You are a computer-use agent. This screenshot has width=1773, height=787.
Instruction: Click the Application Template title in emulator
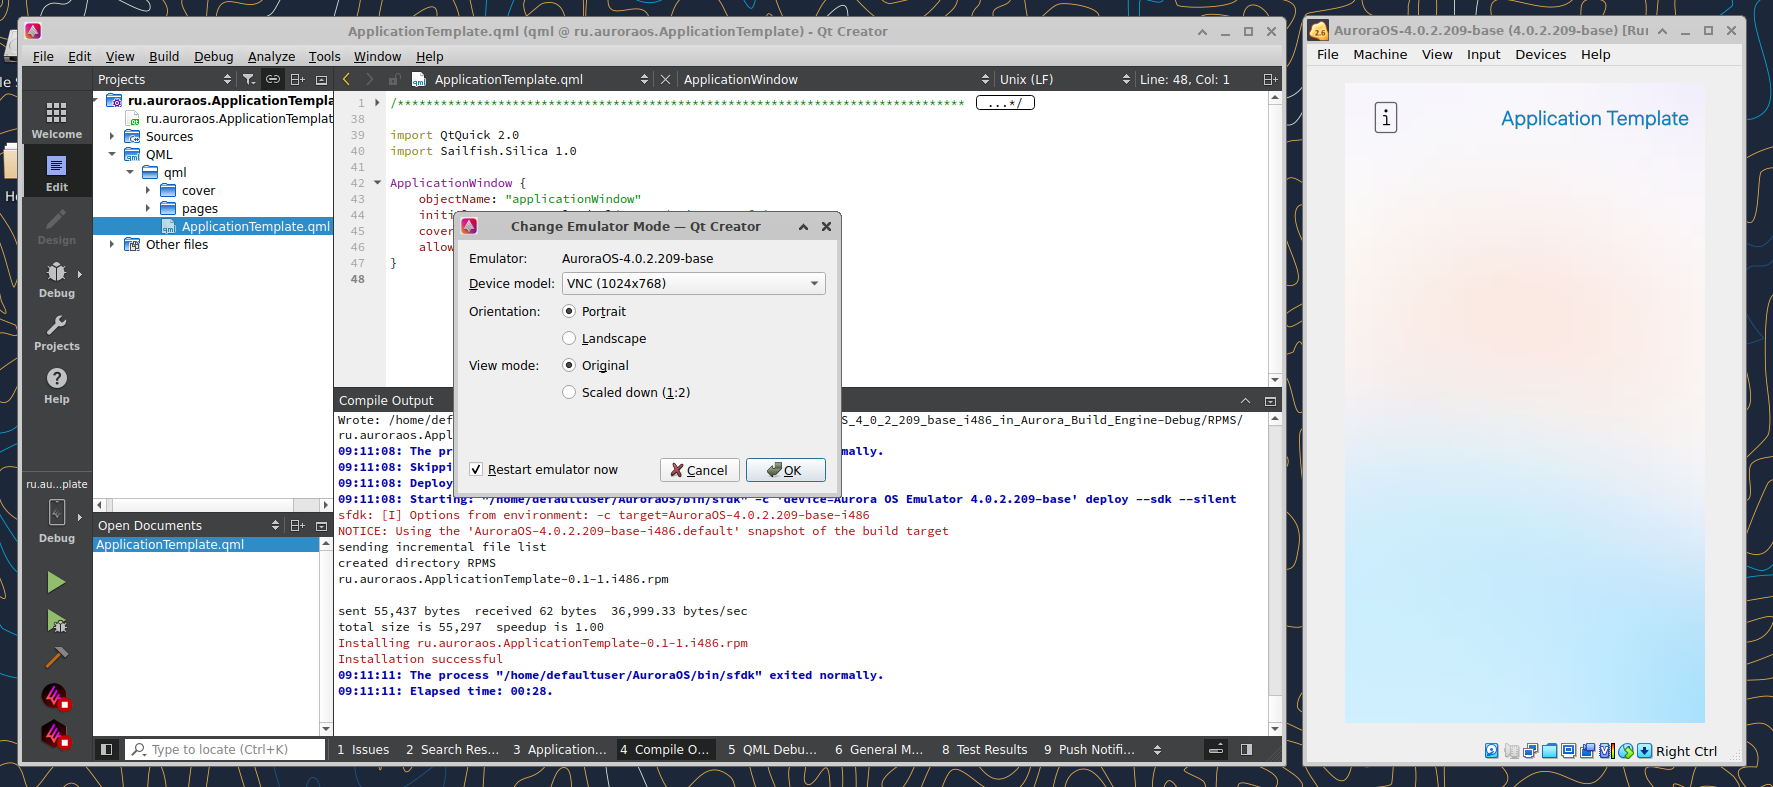(x=1594, y=118)
